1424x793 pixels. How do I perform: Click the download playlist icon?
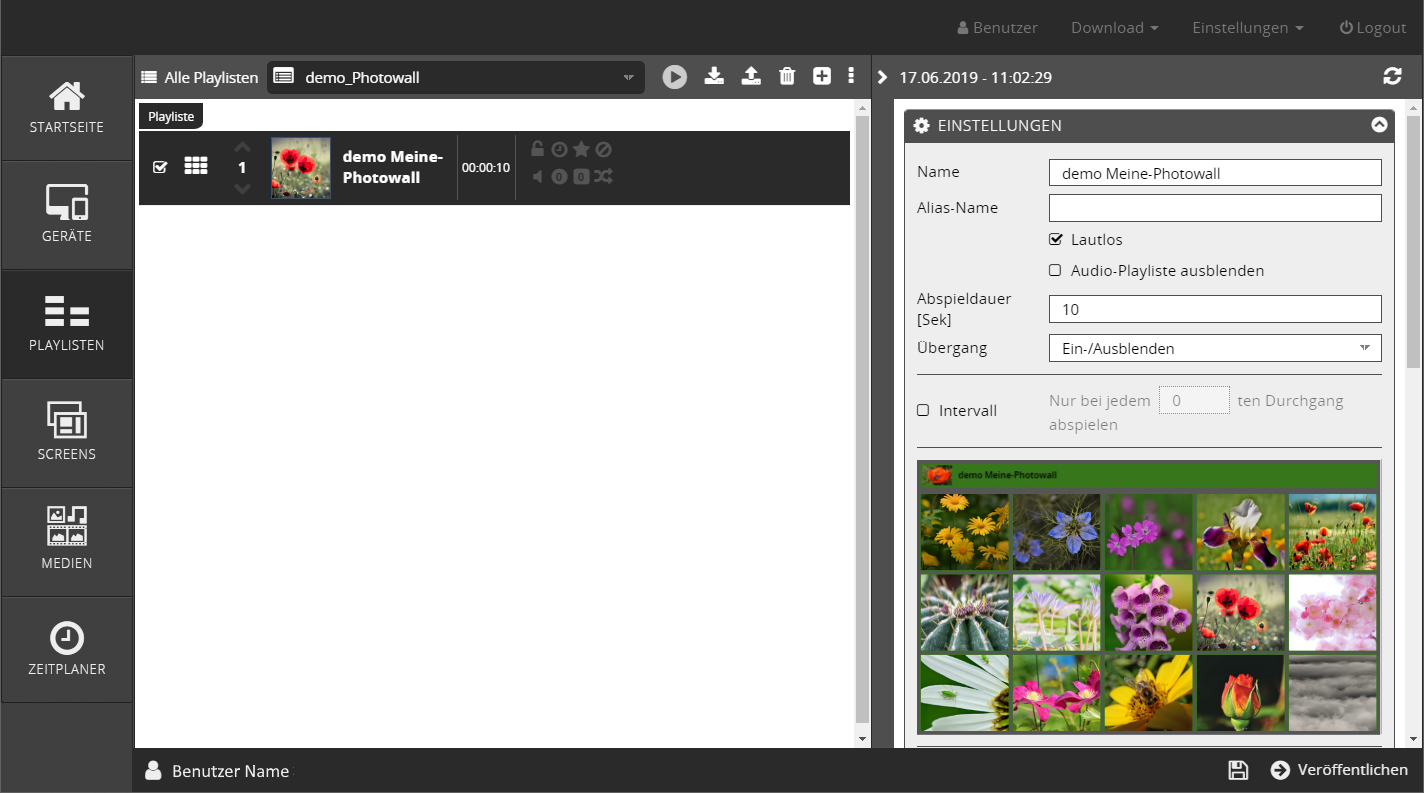(714, 76)
